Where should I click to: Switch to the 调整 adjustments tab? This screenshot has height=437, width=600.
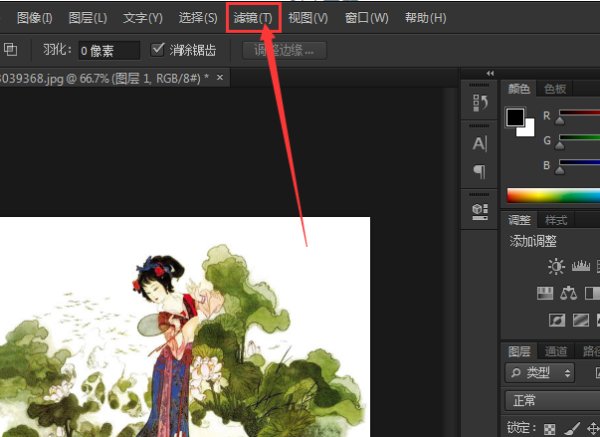[x=519, y=220]
